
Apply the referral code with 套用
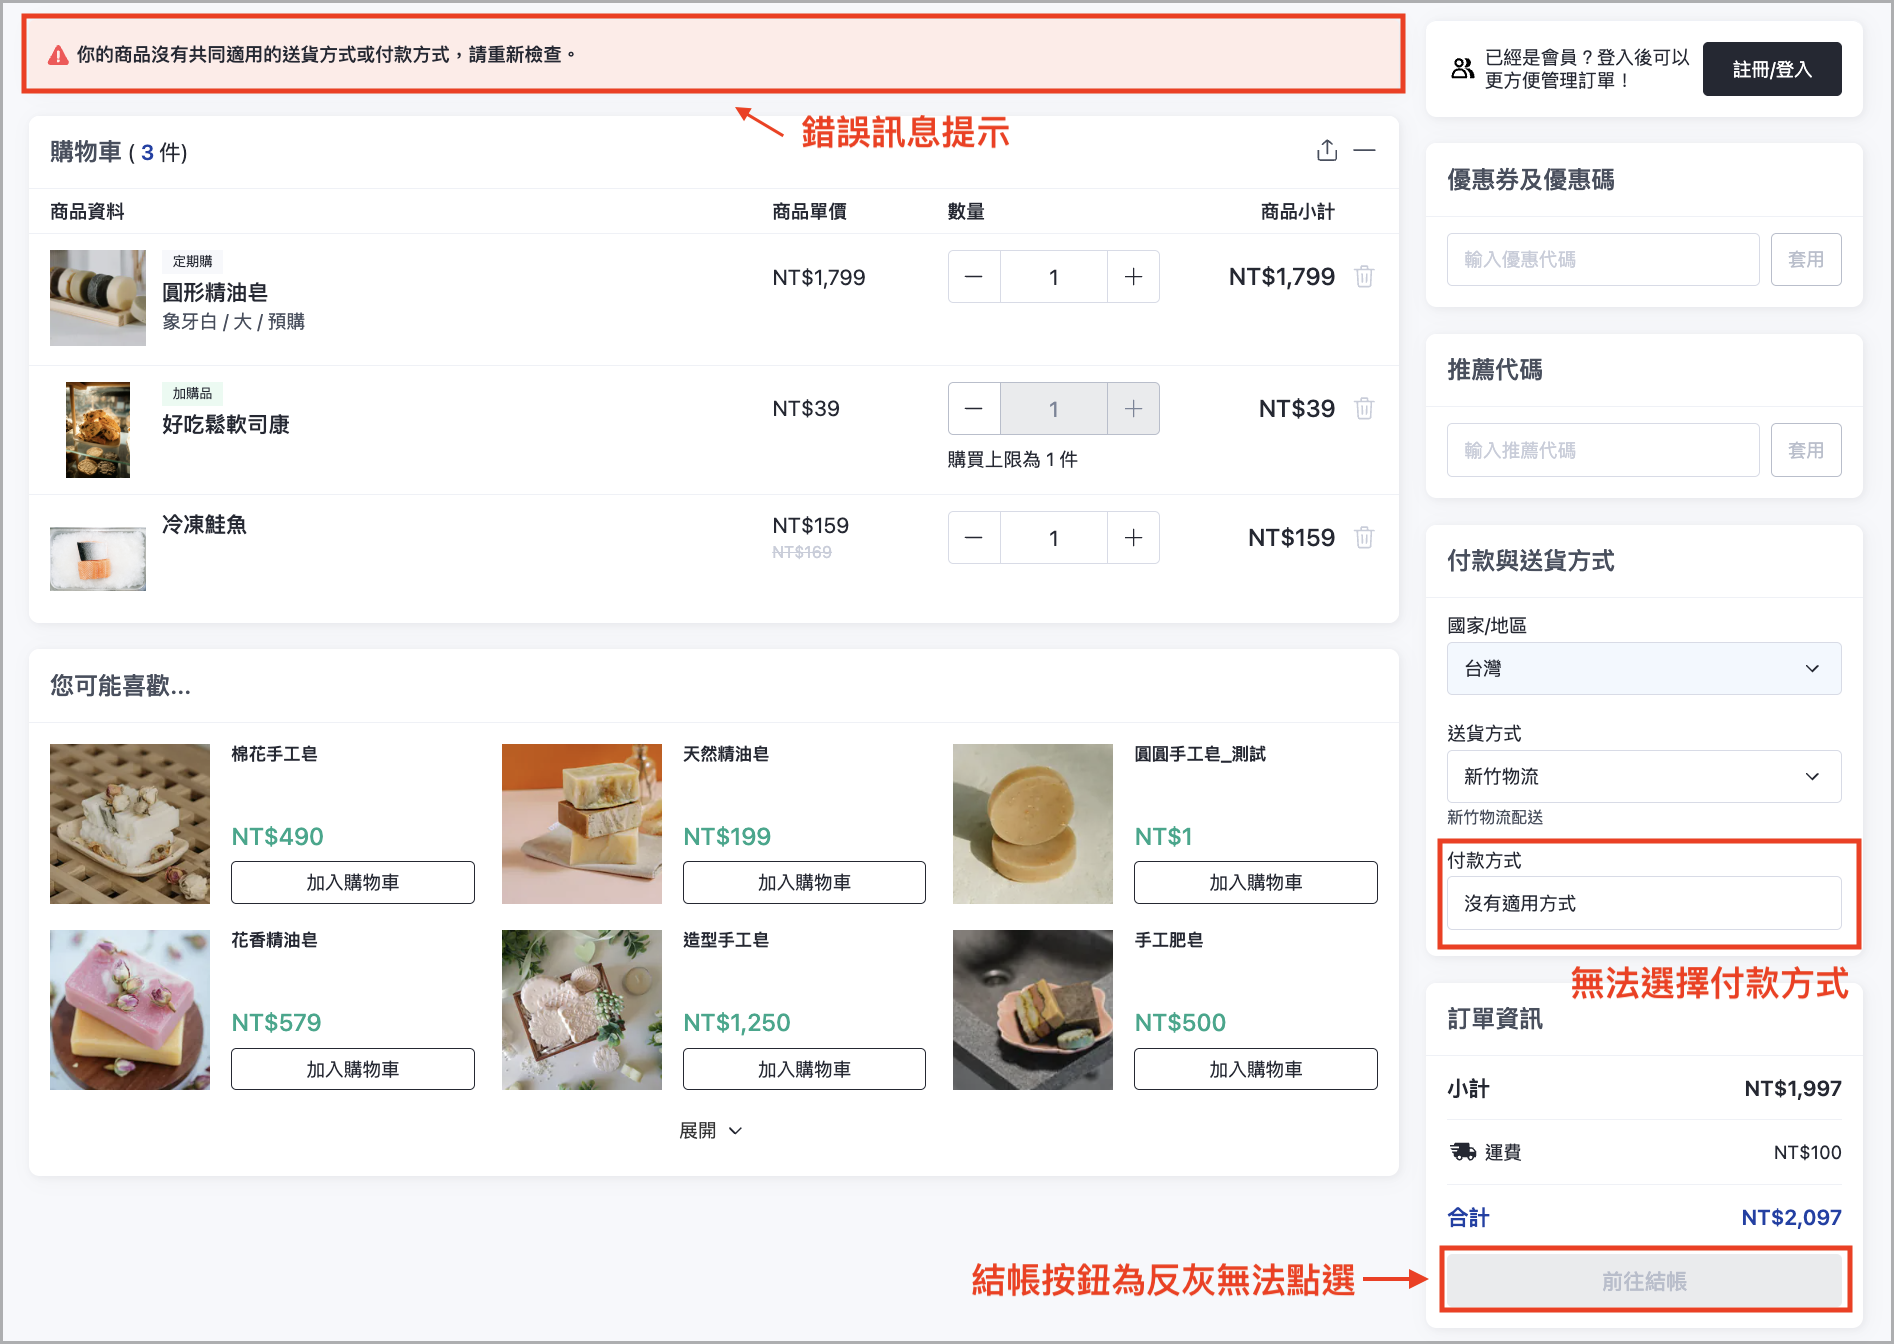(1806, 450)
